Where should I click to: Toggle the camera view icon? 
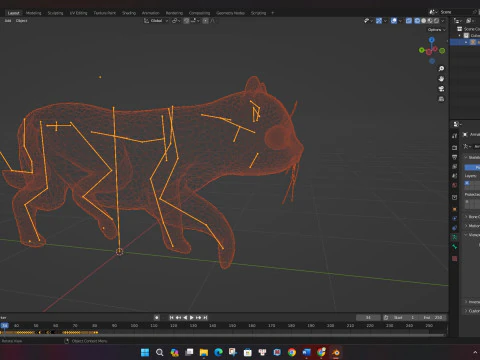441,89
